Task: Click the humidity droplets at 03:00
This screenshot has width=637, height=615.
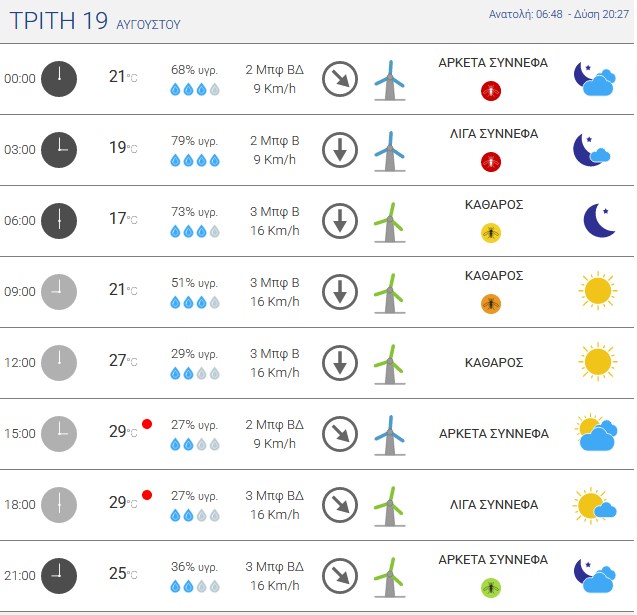Action: [195, 160]
